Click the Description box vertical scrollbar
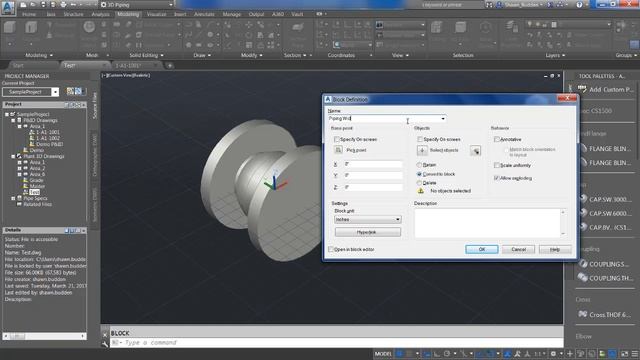The height and width of the screenshot is (360, 640). pyautogui.click(x=563, y=223)
